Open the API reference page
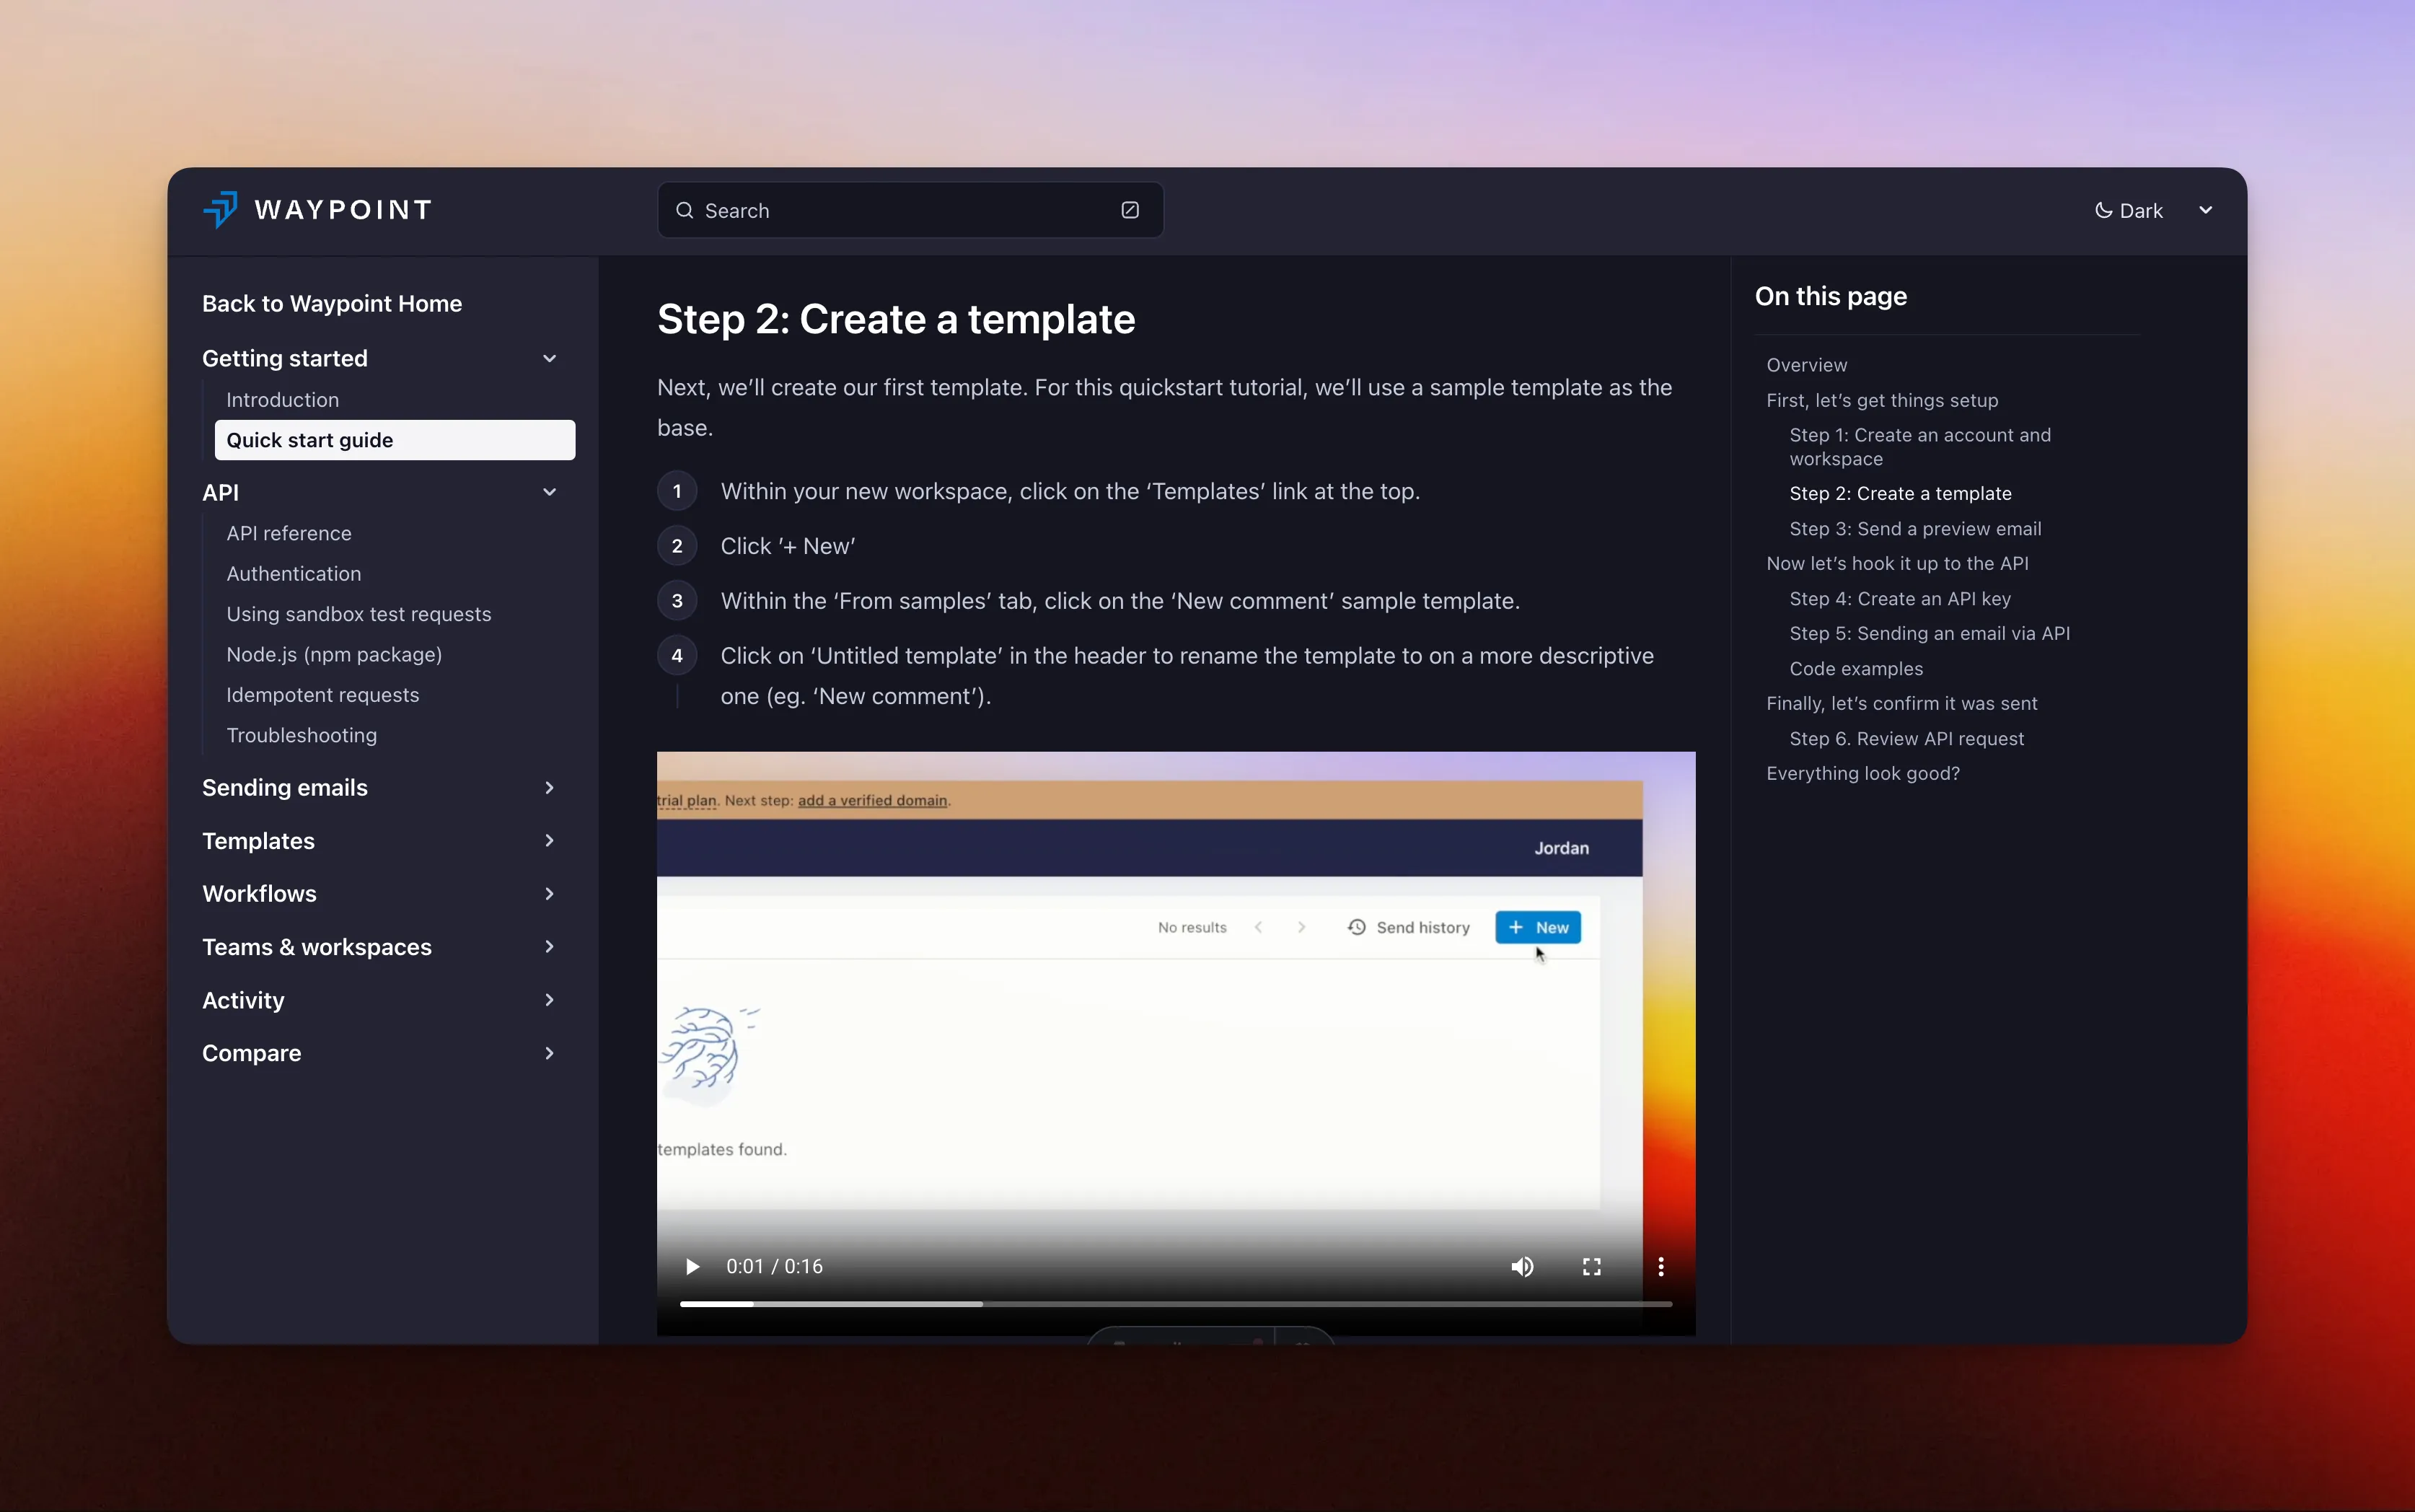 tap(289, 533)
